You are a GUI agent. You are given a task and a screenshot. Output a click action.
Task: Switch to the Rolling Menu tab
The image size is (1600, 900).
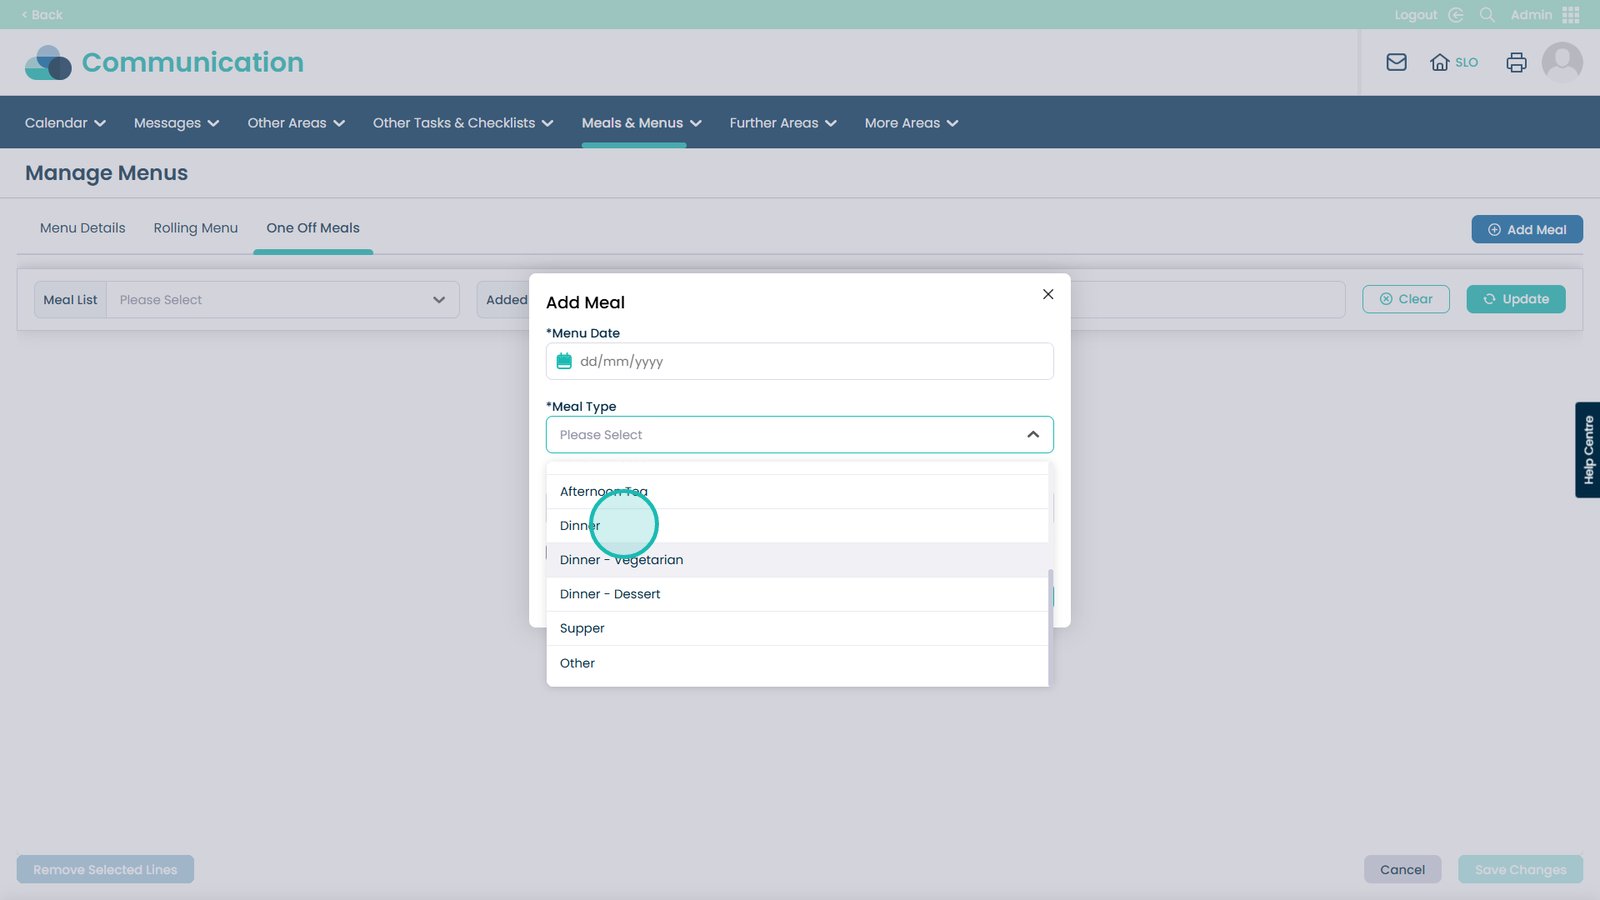(196, 228)
